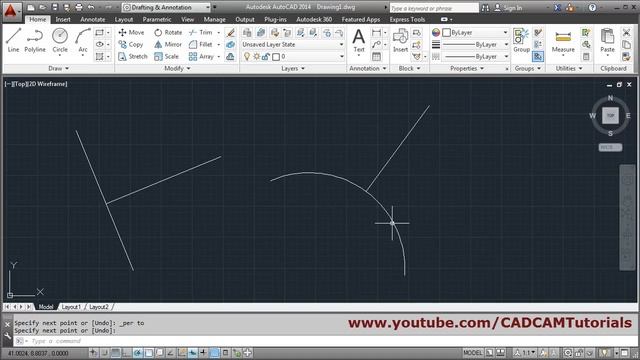
Task: Click the Offset tool icon
Action: (230, 56)
